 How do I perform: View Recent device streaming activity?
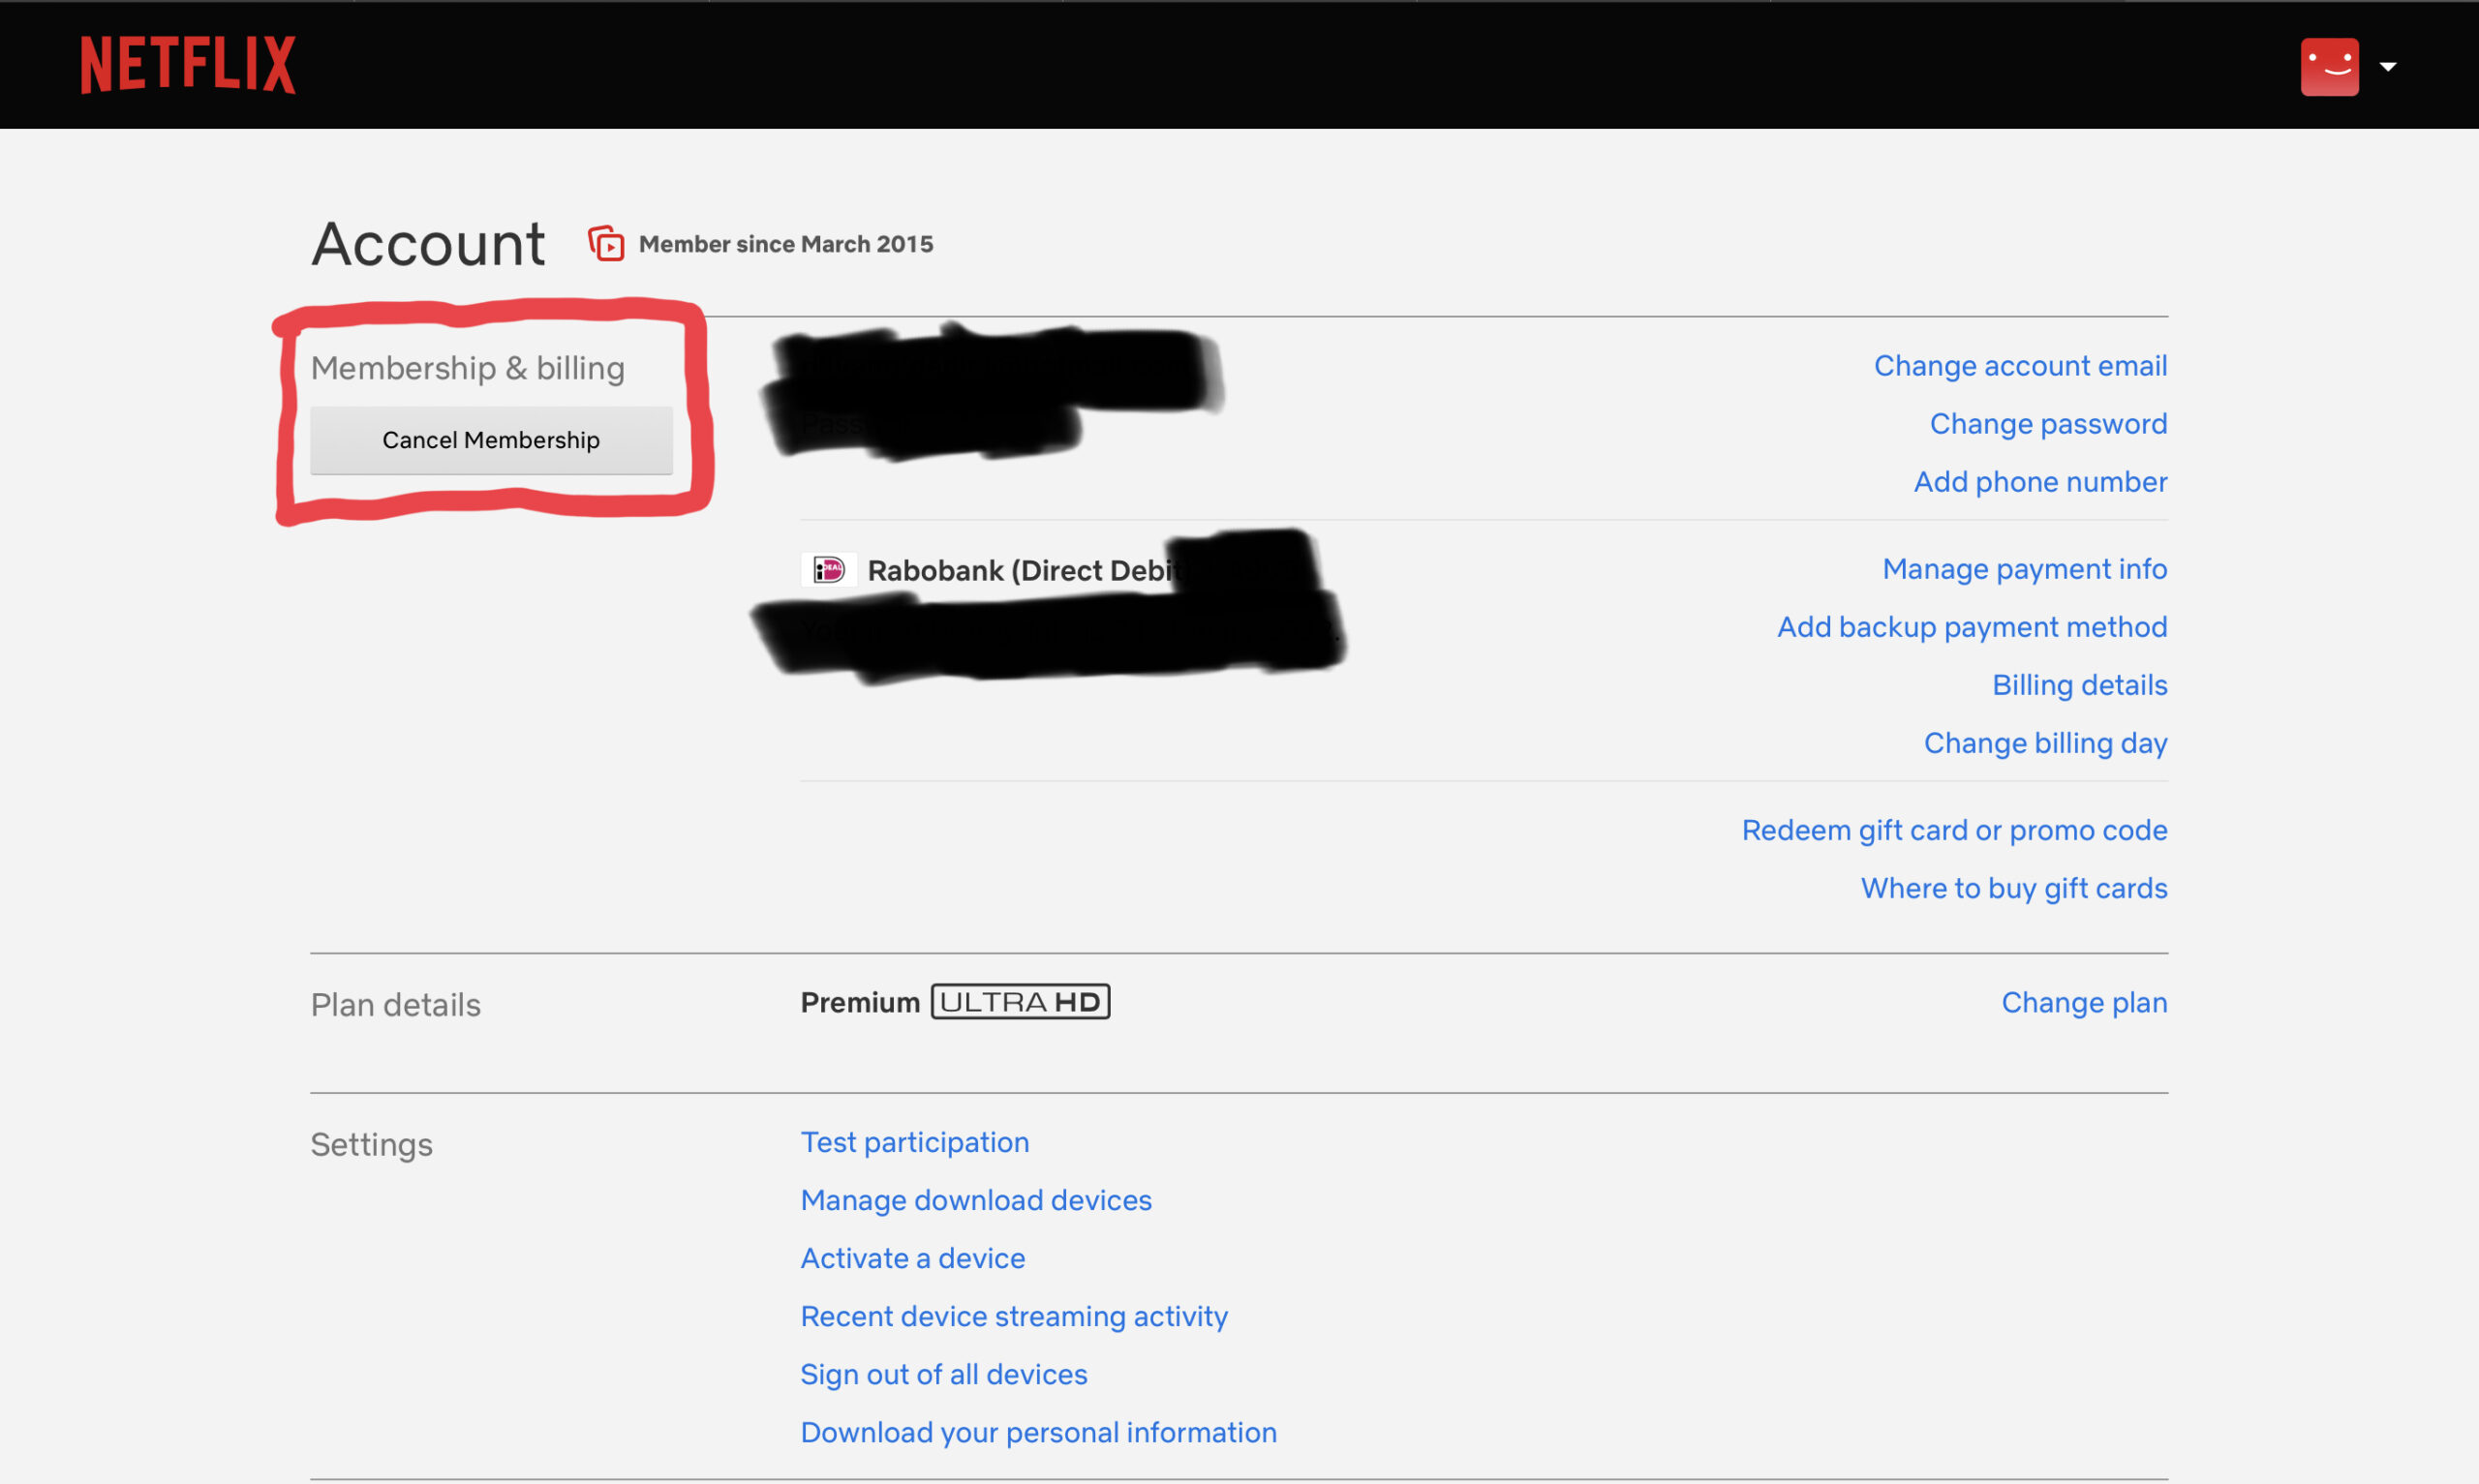[1014, 1316]
